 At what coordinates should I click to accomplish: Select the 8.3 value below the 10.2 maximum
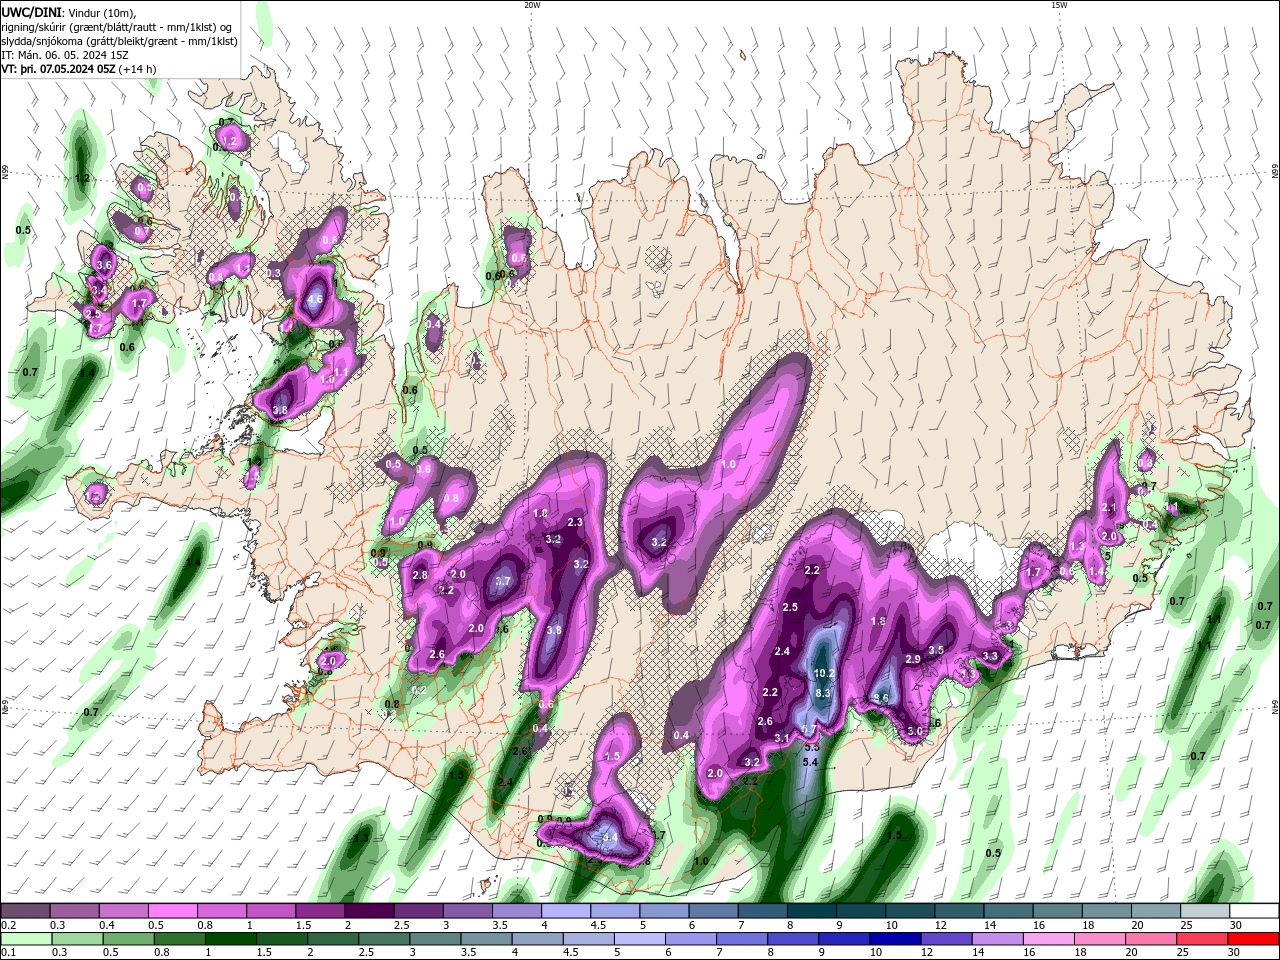tap(825, 692)
